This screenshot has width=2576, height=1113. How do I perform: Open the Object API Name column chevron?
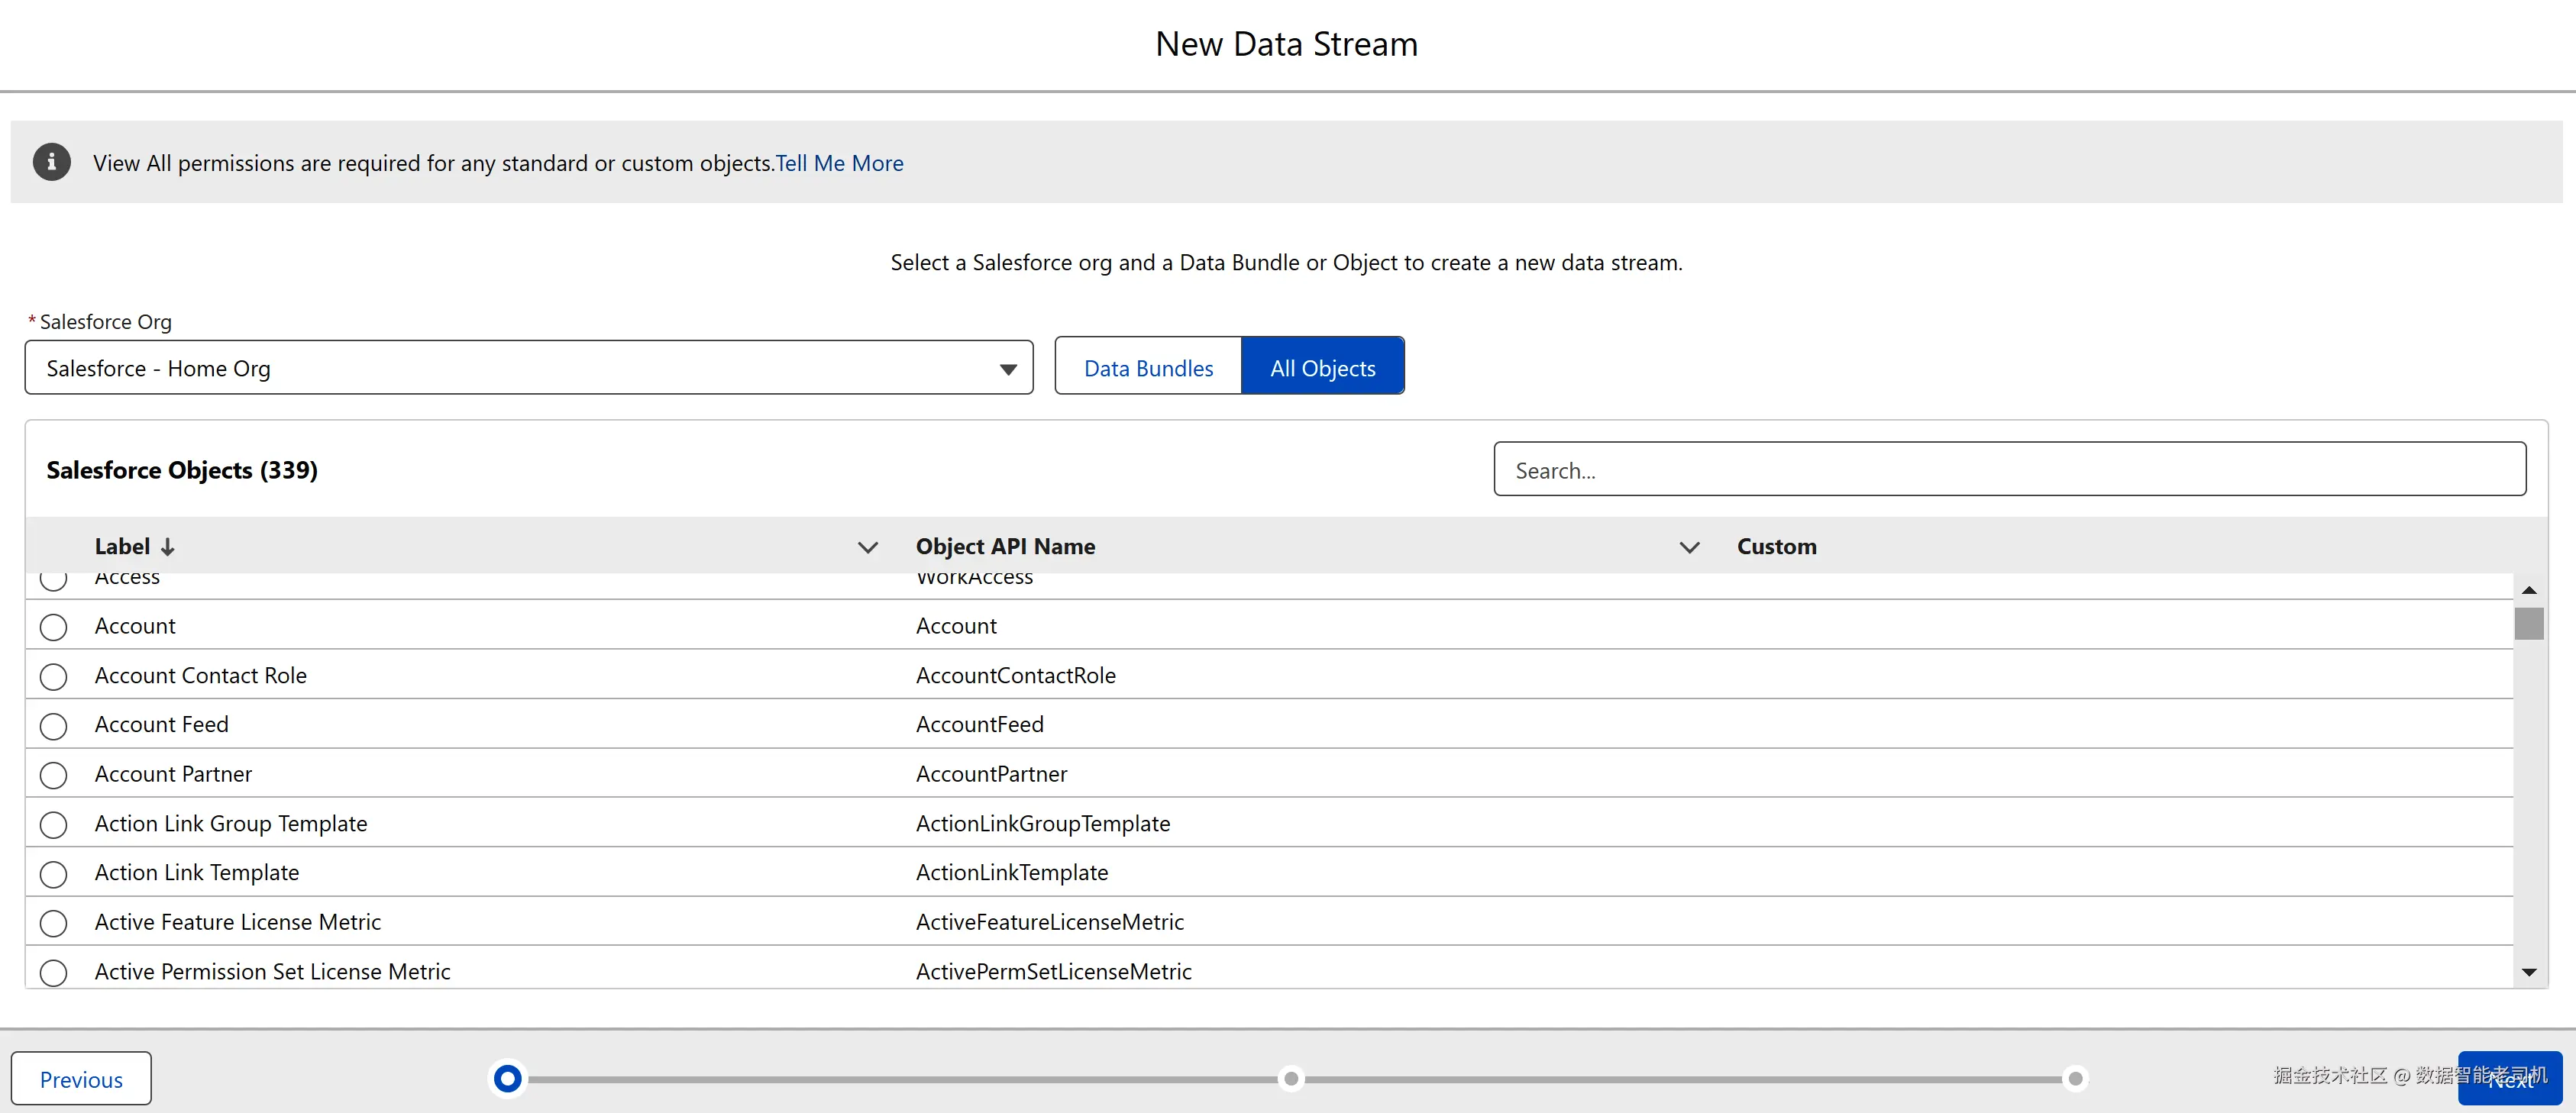coord(1689,547)
